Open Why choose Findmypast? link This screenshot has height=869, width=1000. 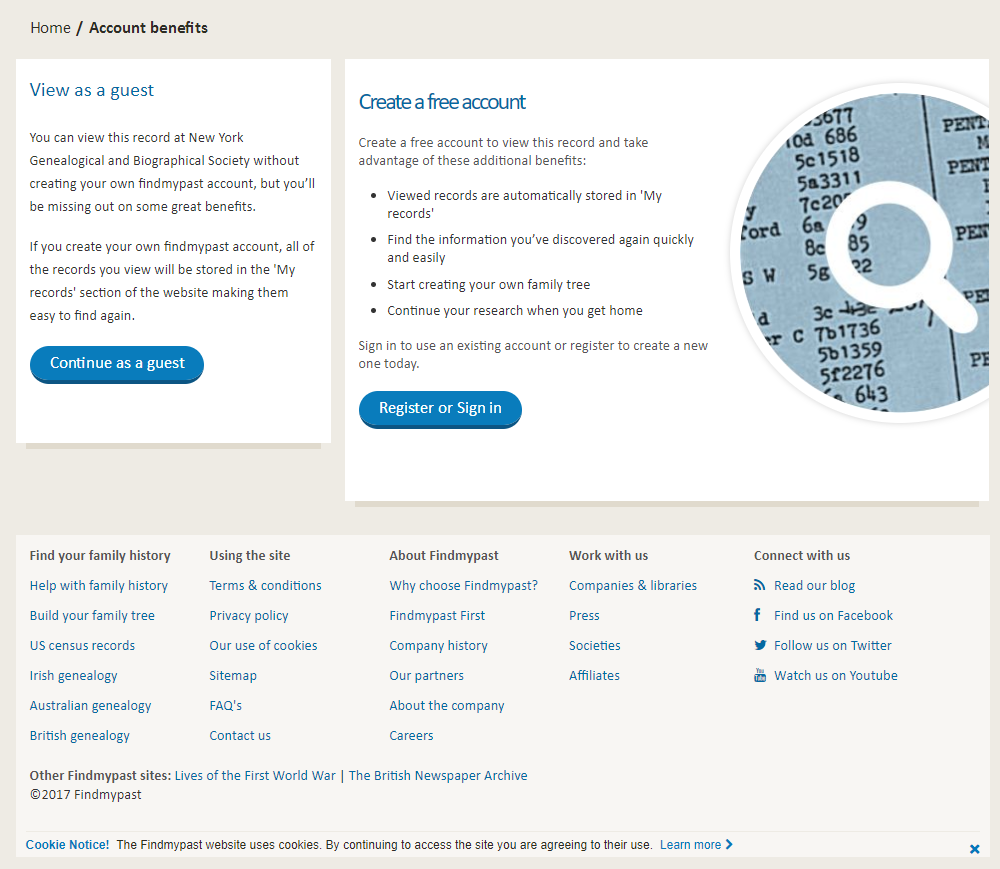pos(463,586)
